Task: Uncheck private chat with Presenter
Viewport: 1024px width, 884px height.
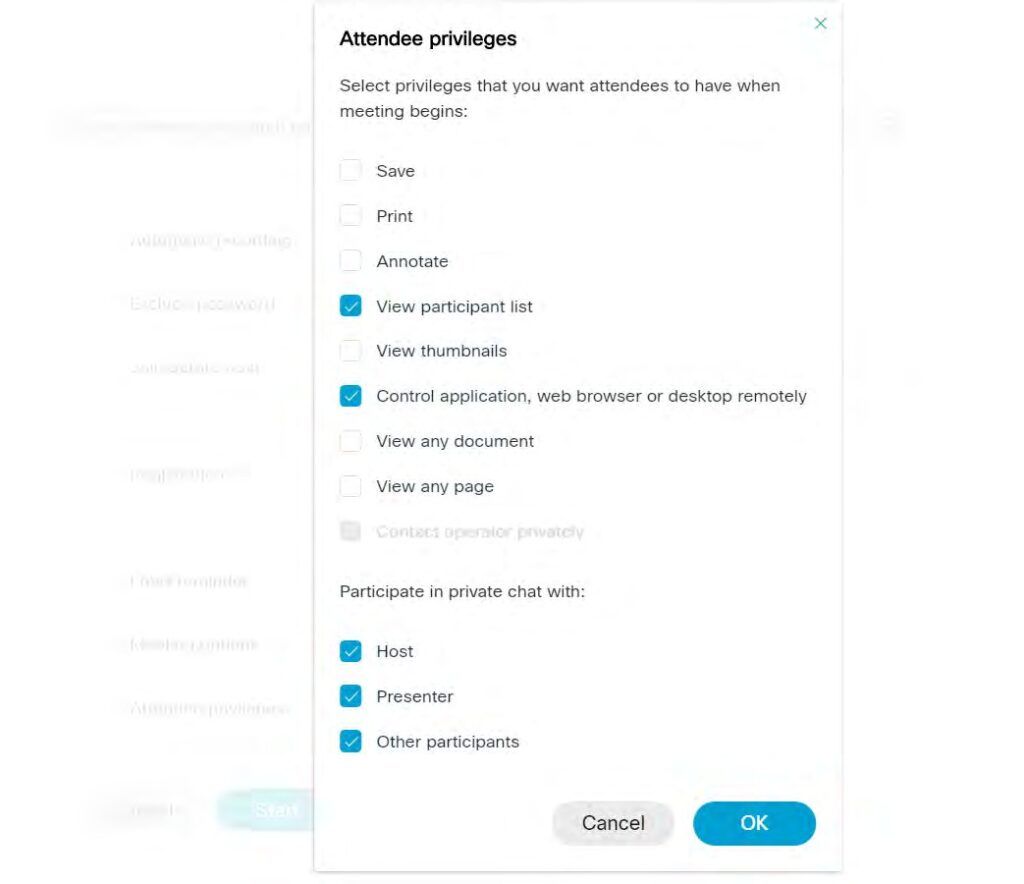Action: pos(350,696)
